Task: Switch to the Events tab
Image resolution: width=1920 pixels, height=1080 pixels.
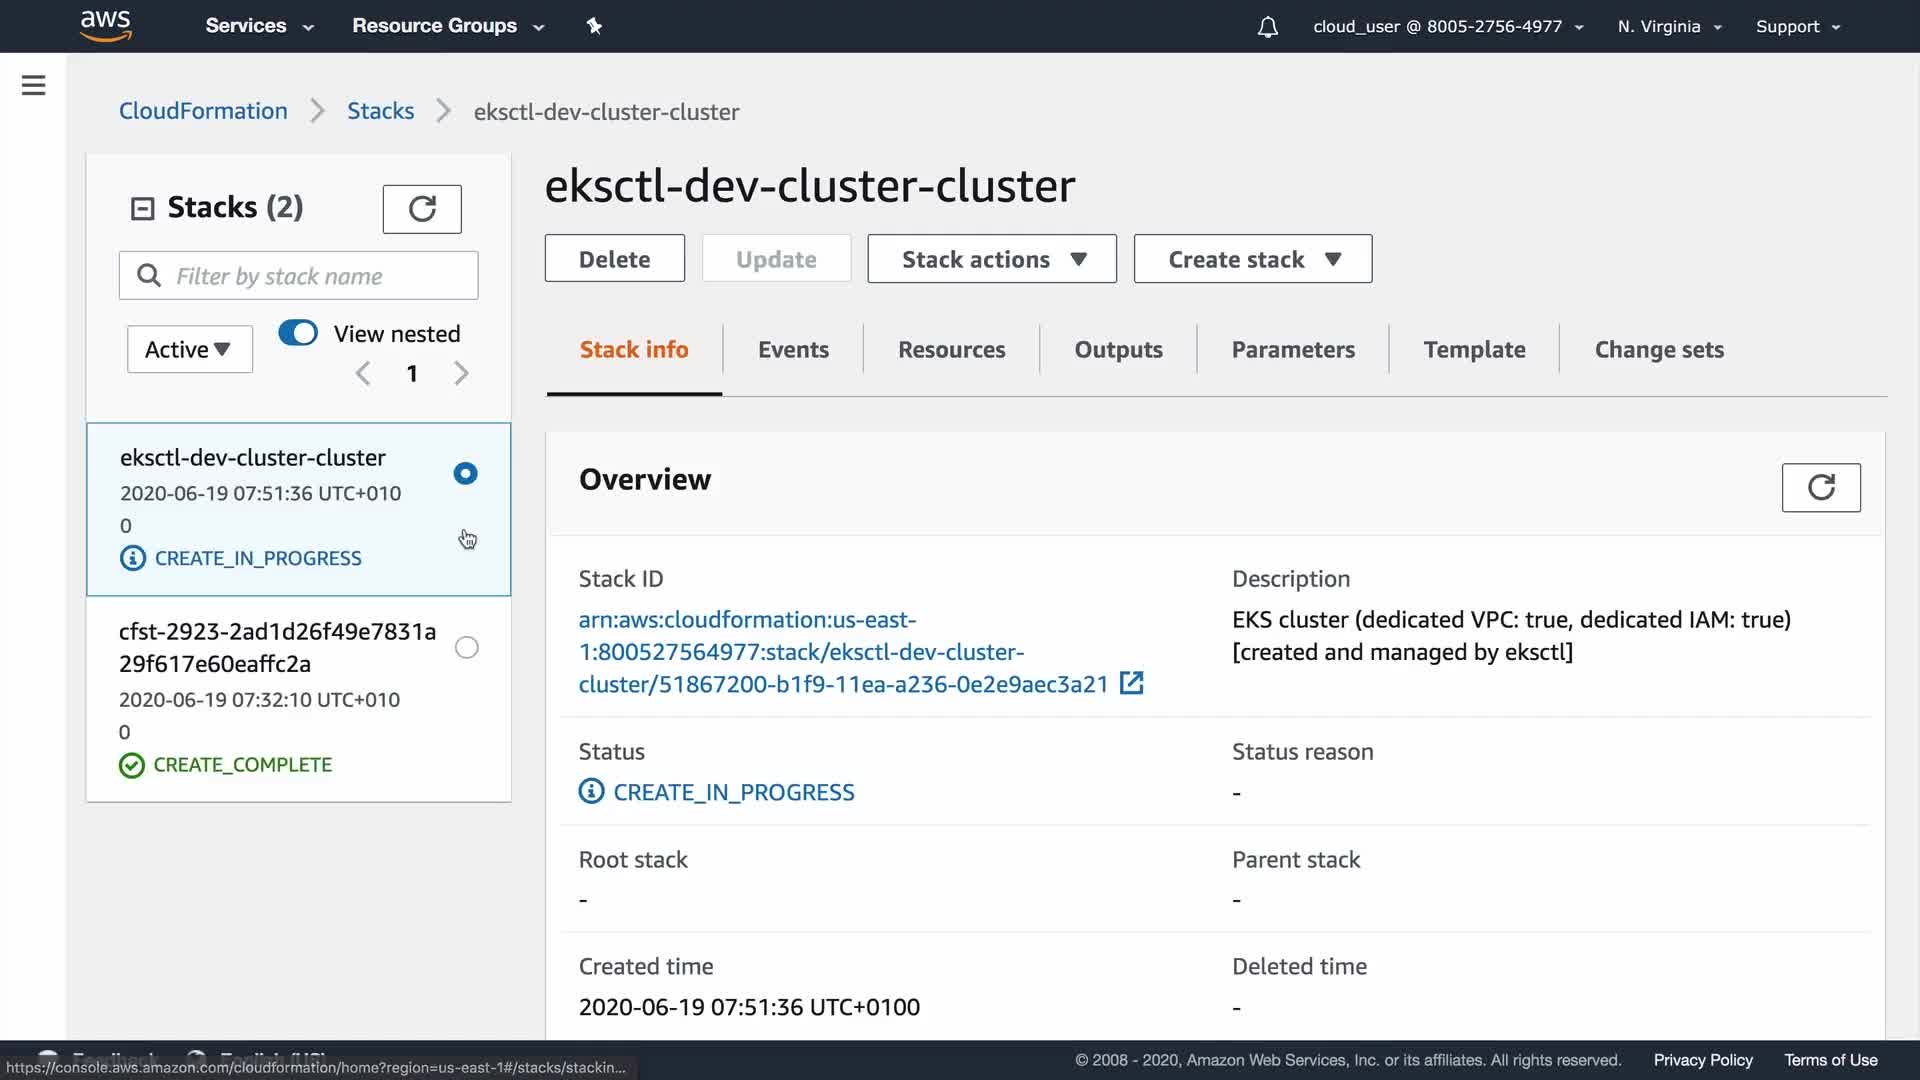Action: [793, 349]
